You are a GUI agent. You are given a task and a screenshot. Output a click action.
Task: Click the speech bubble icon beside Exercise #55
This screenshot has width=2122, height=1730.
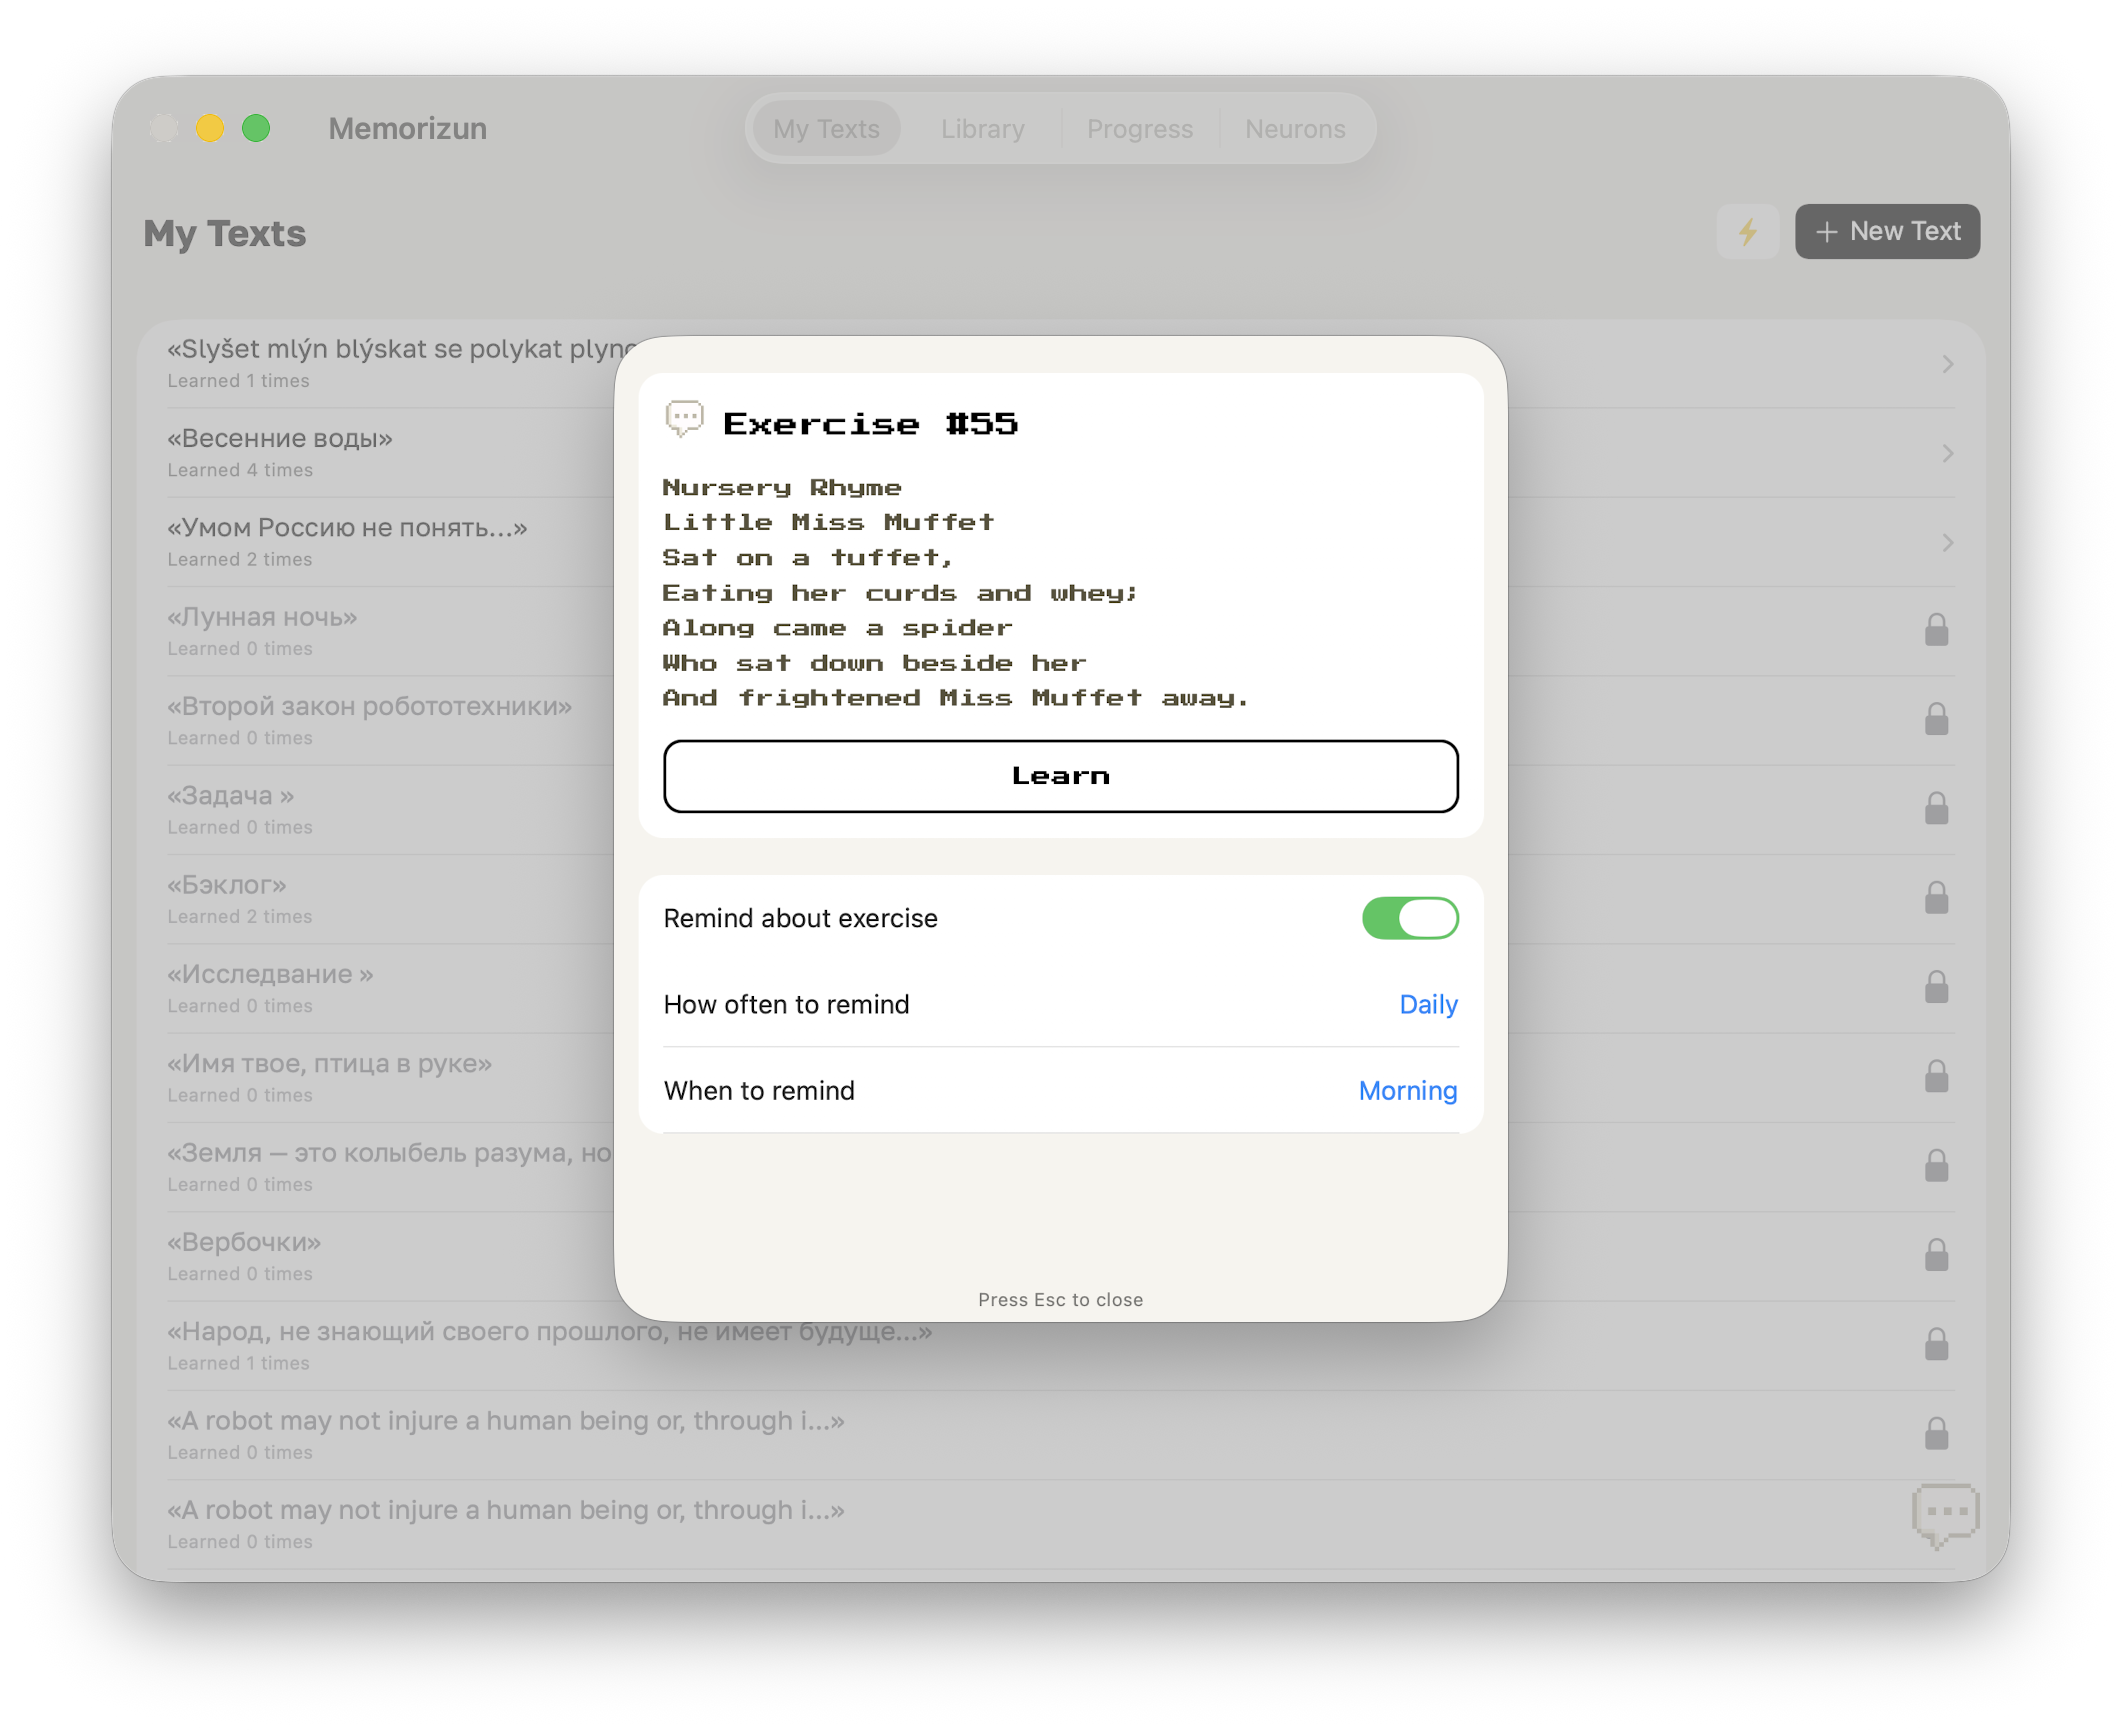point(685,419)
